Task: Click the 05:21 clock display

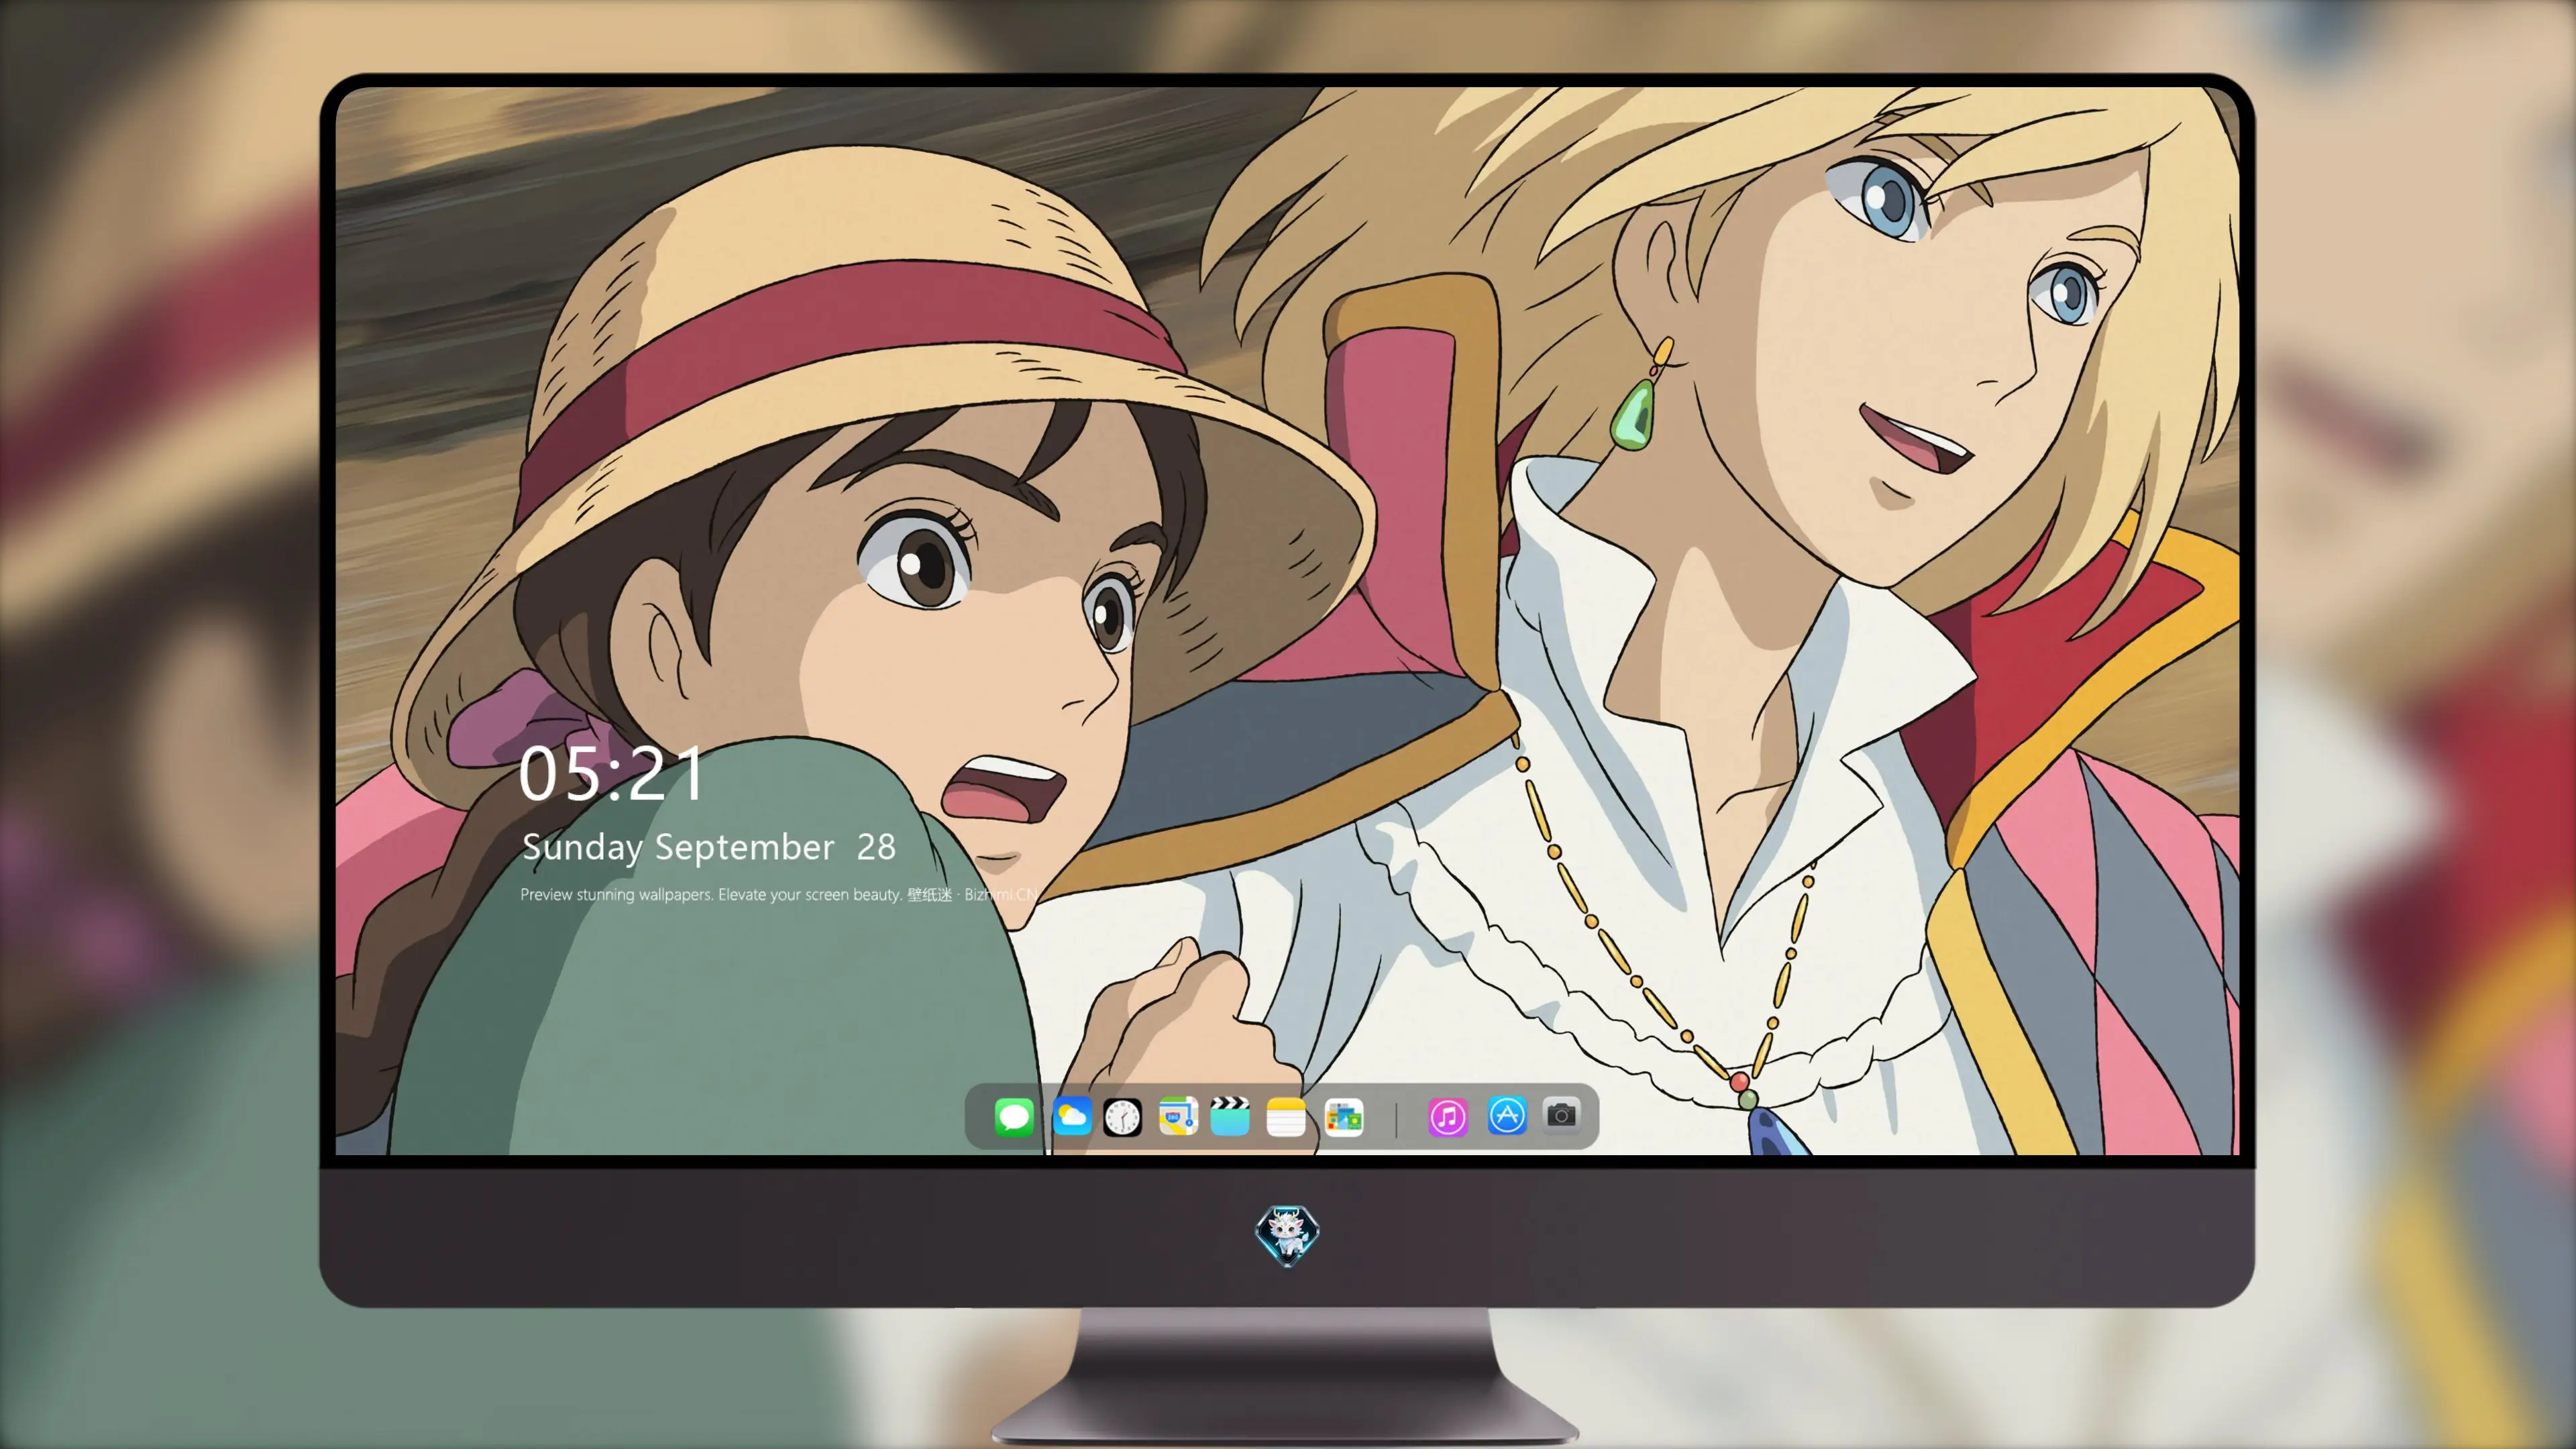Action: pos(611,774)
